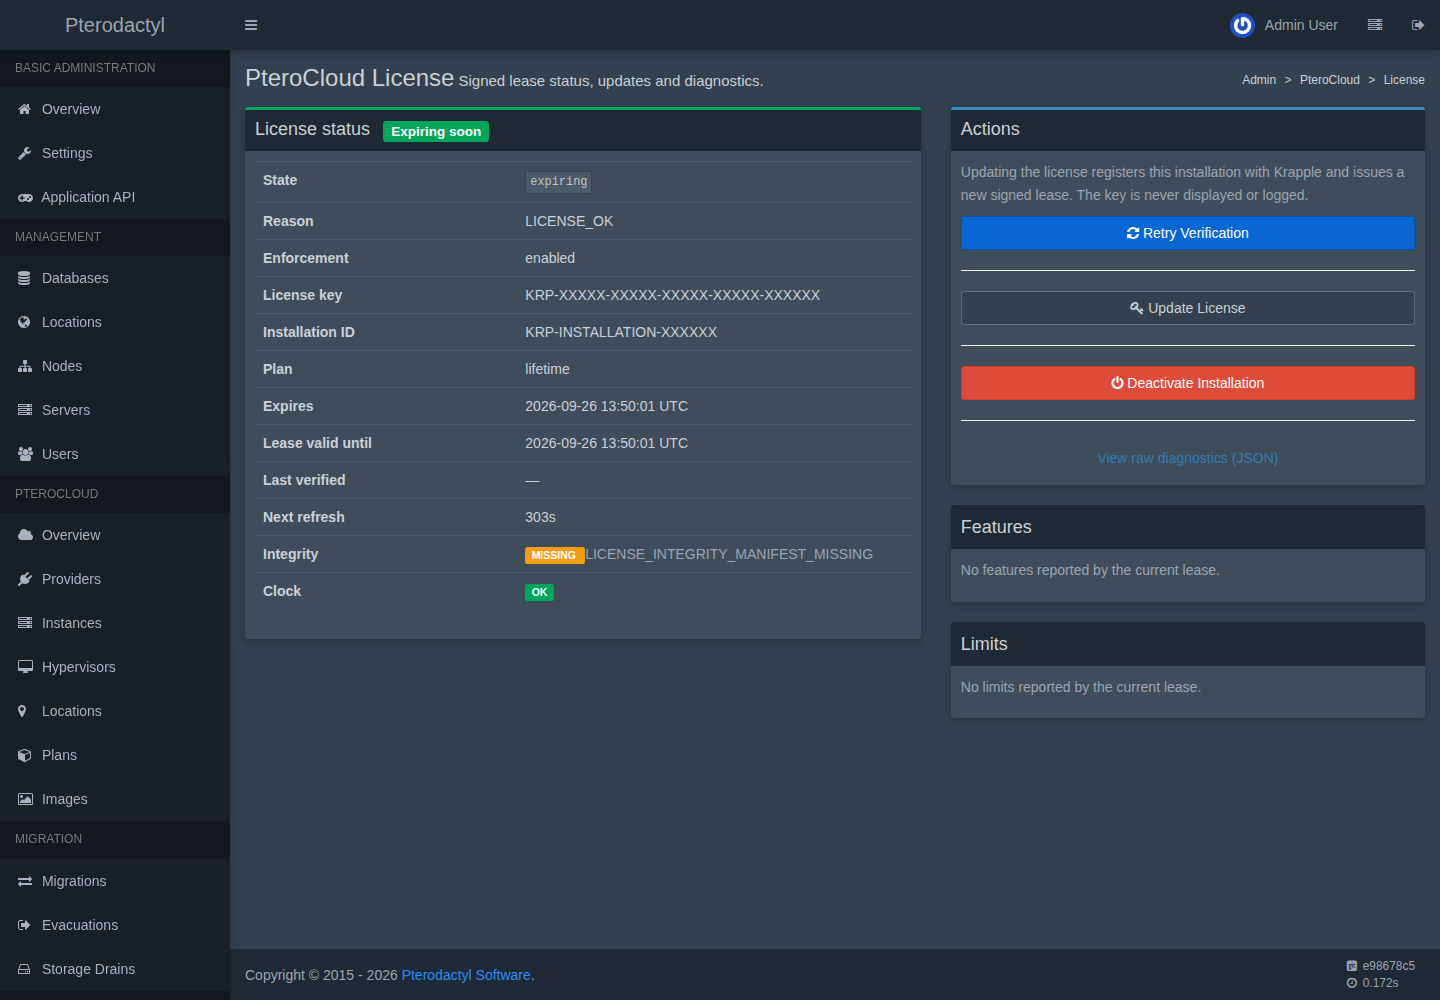This screenshot has height=1000, width=1440.
Task: Click the Admin User name
Action: click(x=1301, y=25)
